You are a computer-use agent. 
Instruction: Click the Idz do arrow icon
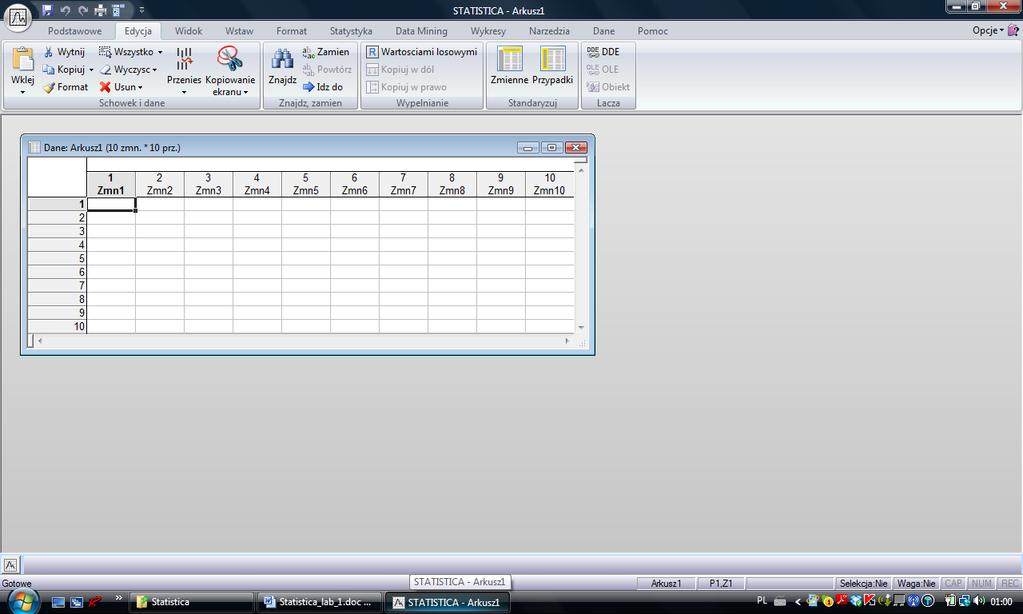coord(309,87)
